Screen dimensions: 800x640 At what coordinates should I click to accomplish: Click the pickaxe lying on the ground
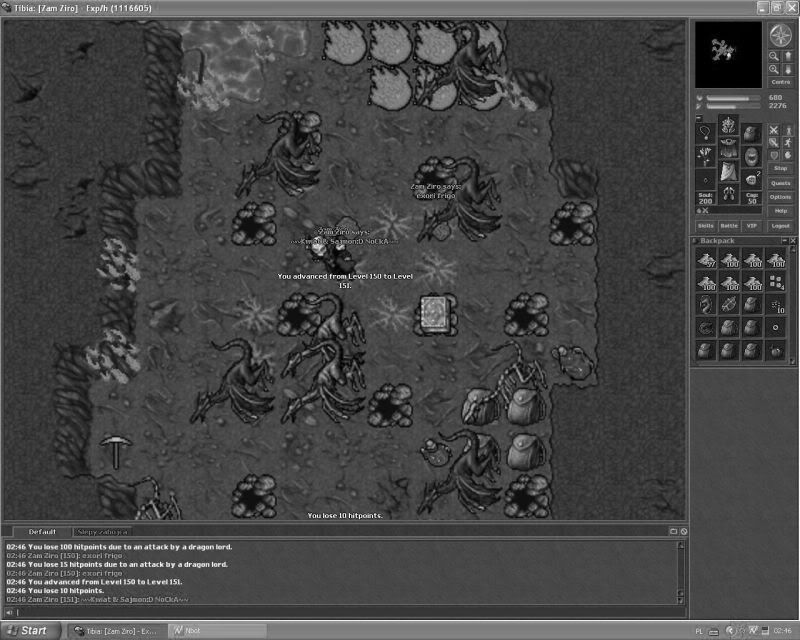click(x=116, y=452)
